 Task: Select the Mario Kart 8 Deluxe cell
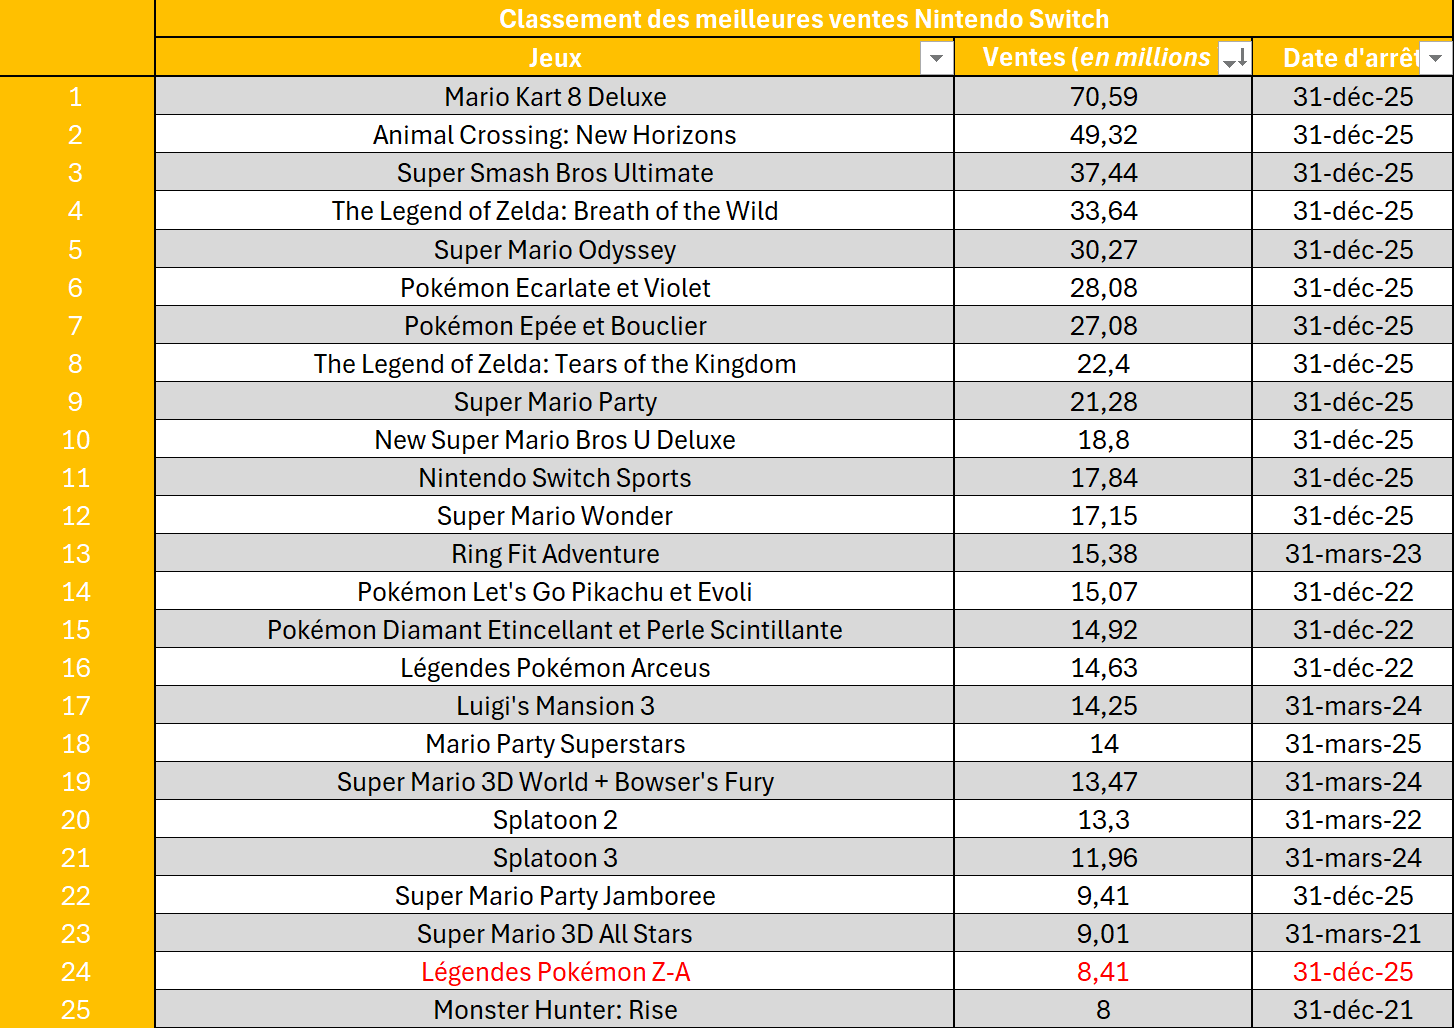click(555, 97)
